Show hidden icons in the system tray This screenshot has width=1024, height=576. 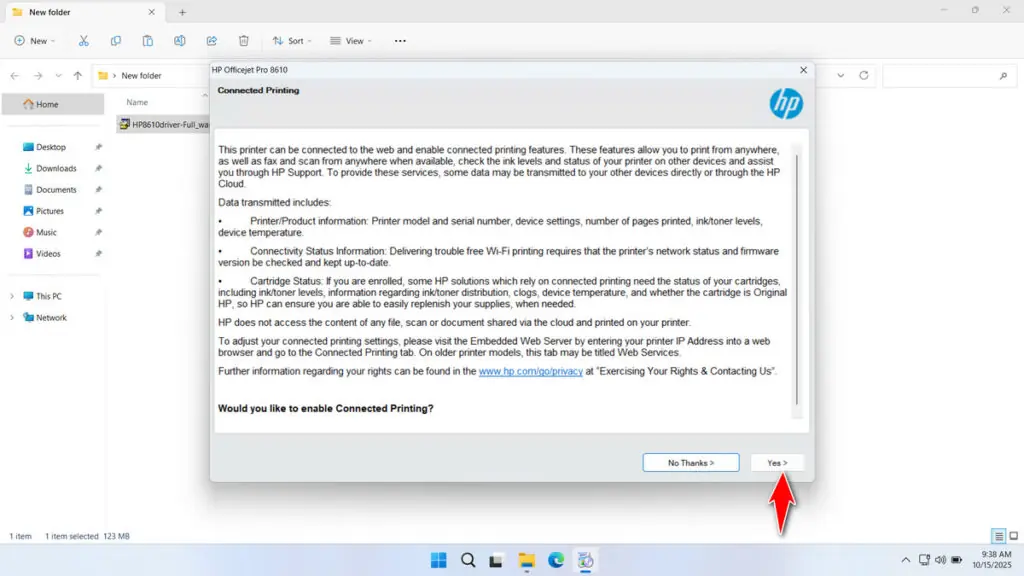coord(907,560)
